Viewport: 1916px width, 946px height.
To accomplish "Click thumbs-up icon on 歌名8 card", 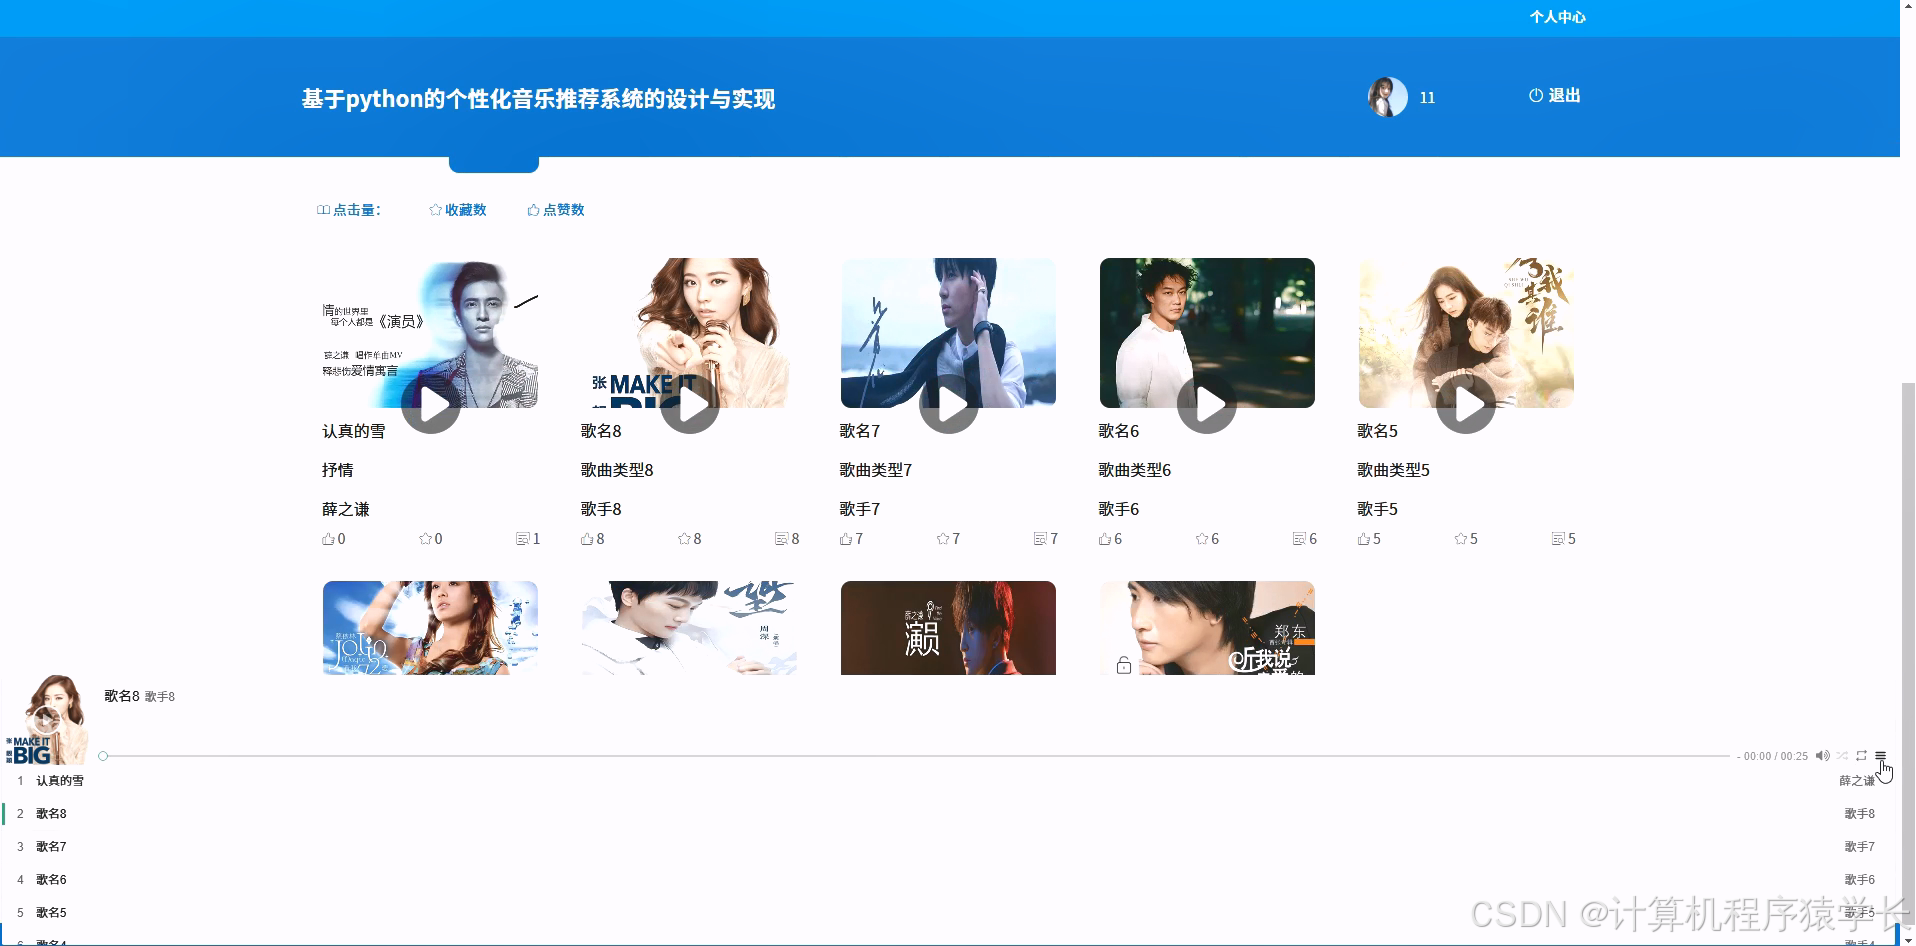I will point(587,539).
